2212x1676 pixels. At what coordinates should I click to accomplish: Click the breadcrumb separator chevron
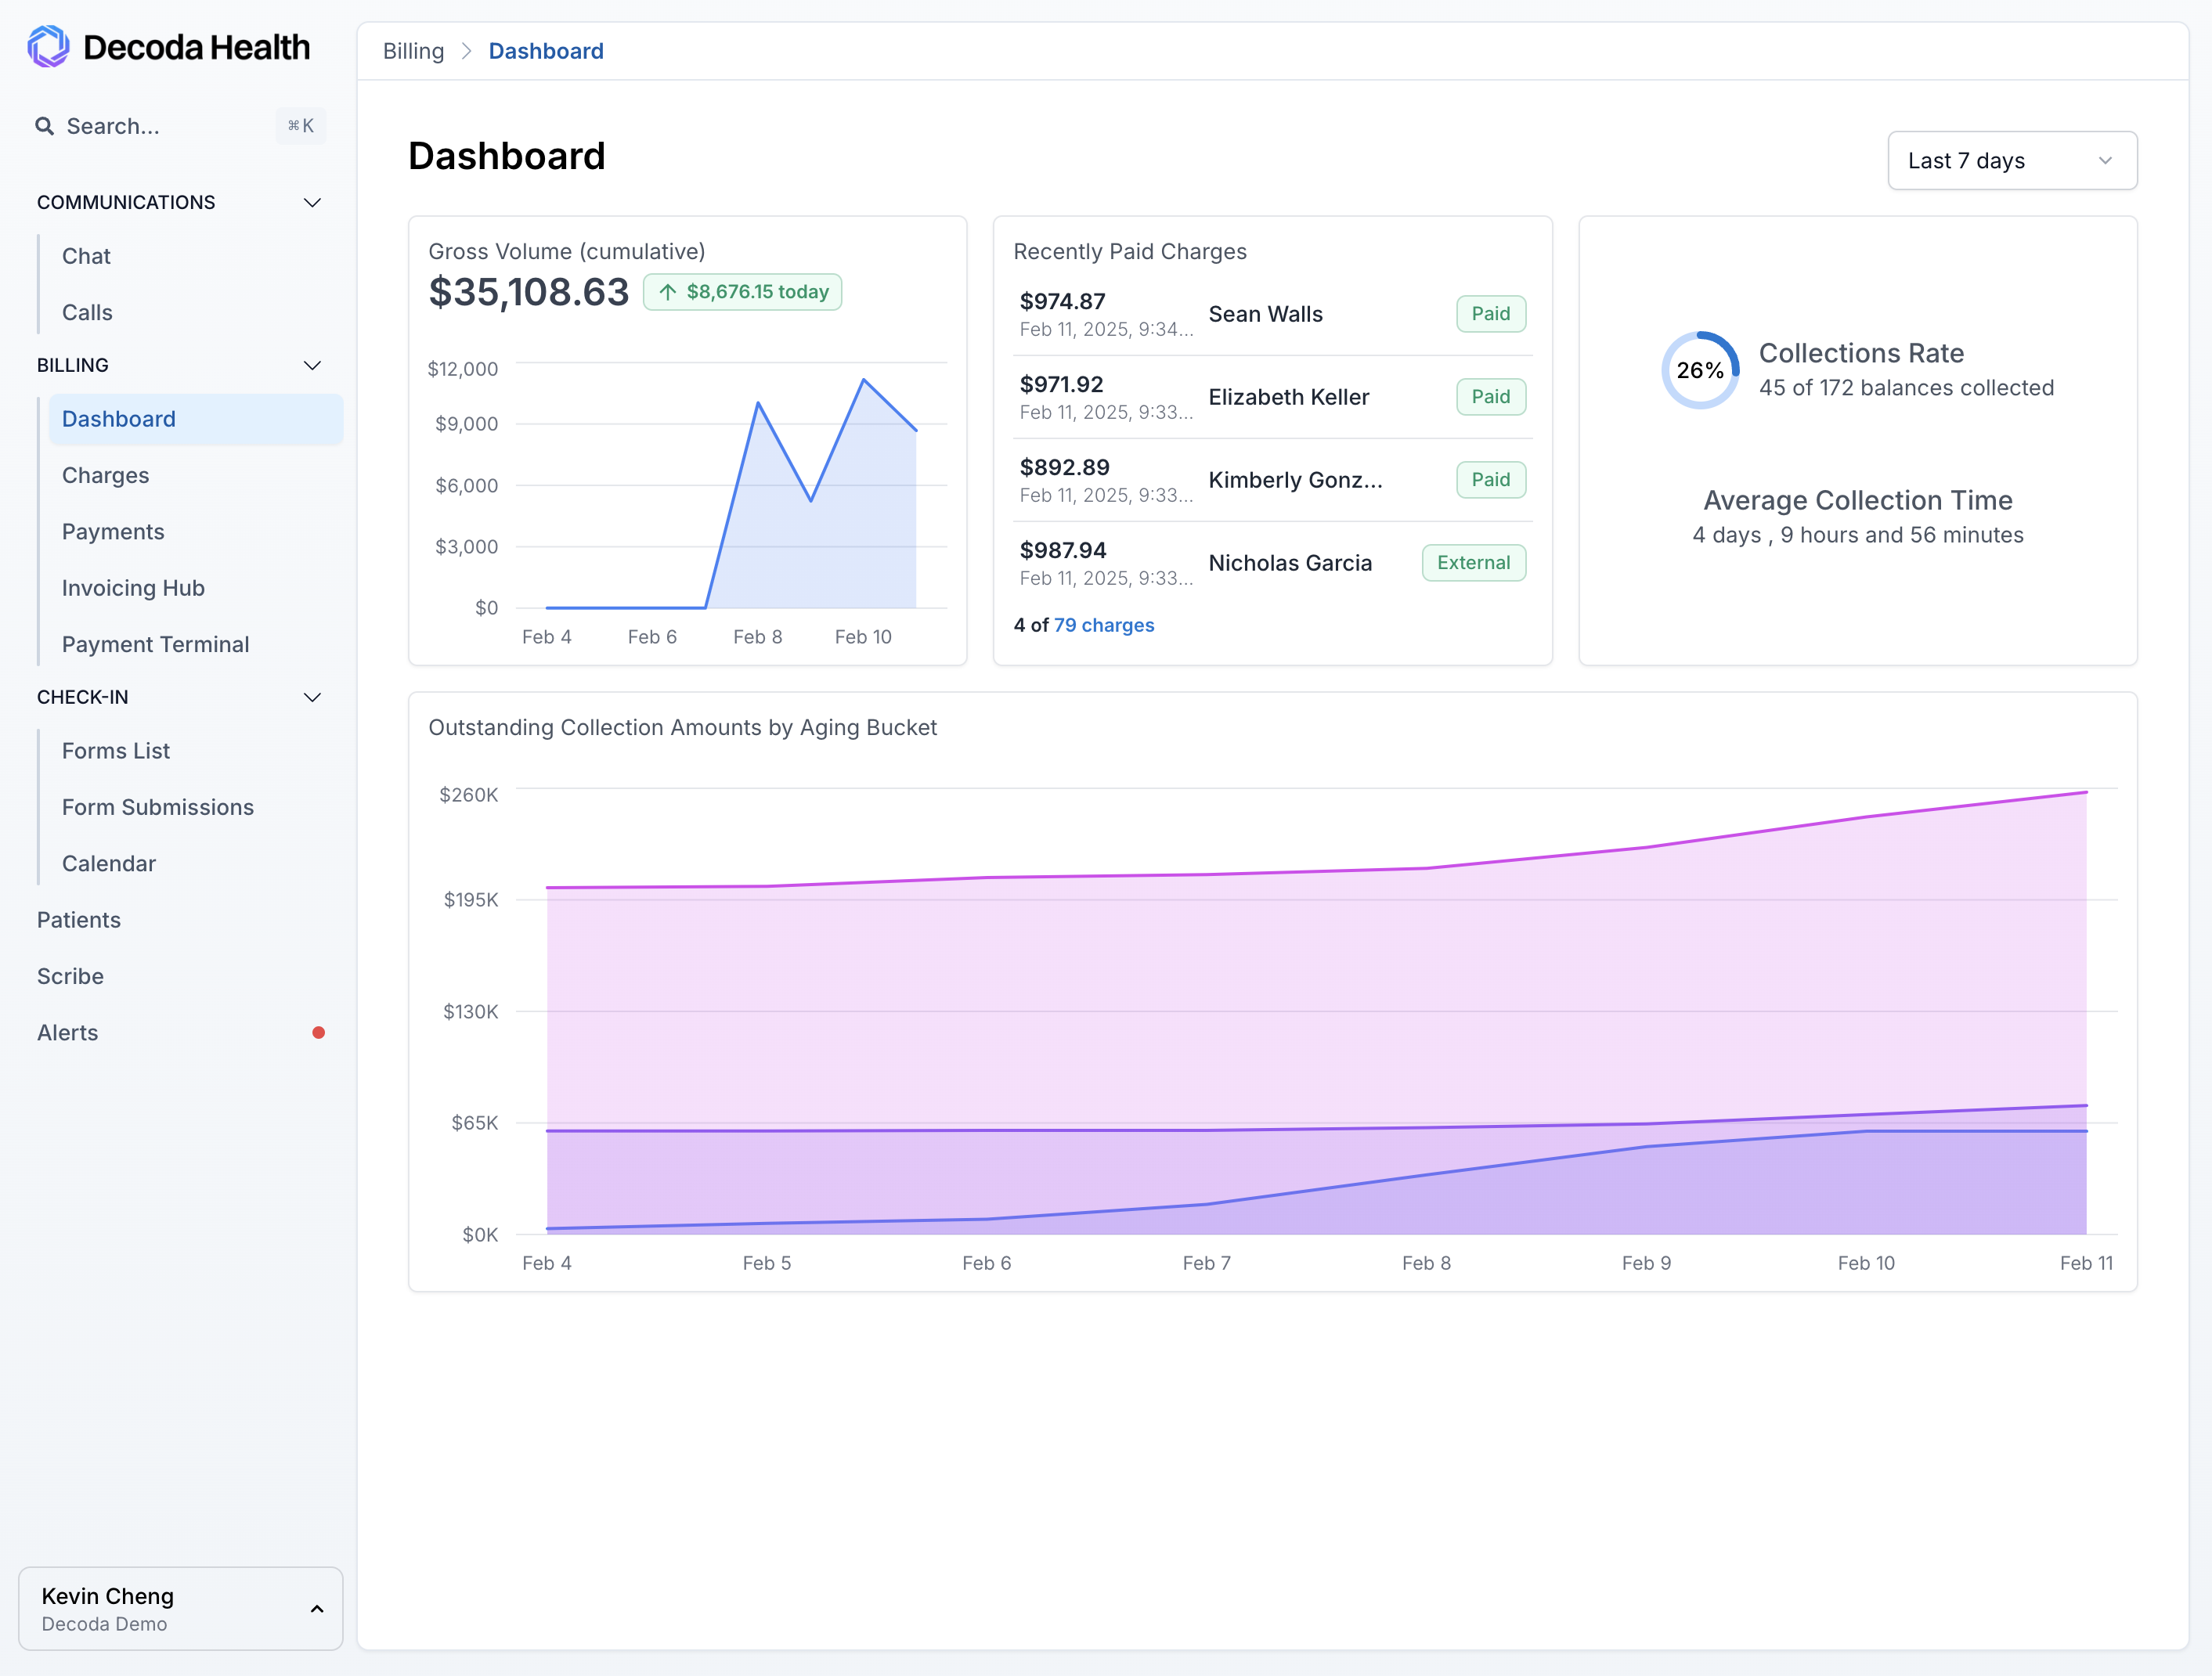pos(466,51)
